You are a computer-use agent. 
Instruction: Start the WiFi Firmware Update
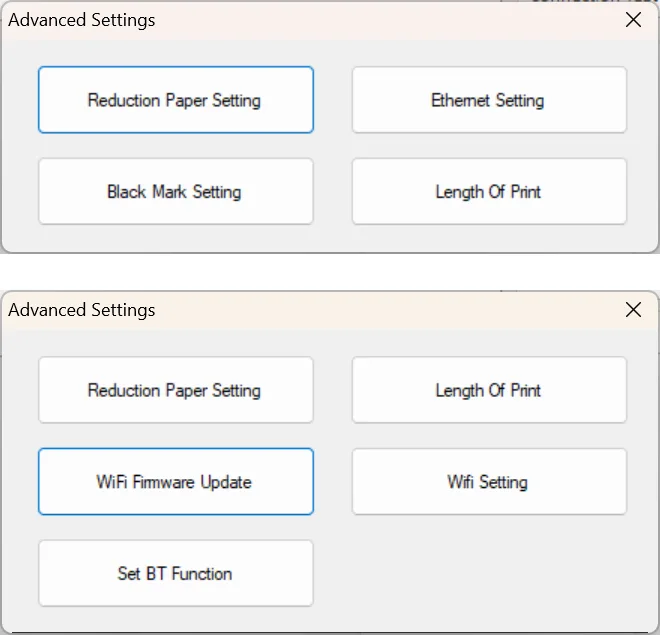[x=175, y=482]
